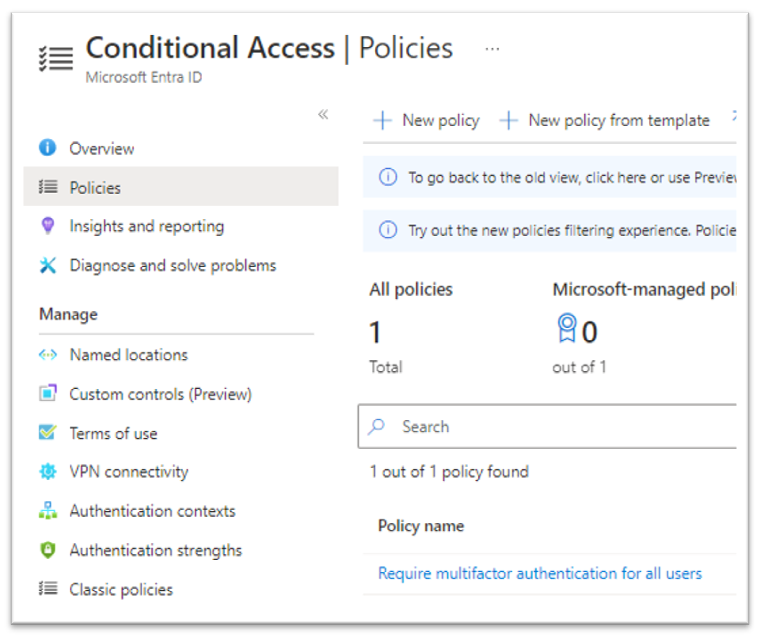Click the Terms of use checkmark icon

coord(47,433)
